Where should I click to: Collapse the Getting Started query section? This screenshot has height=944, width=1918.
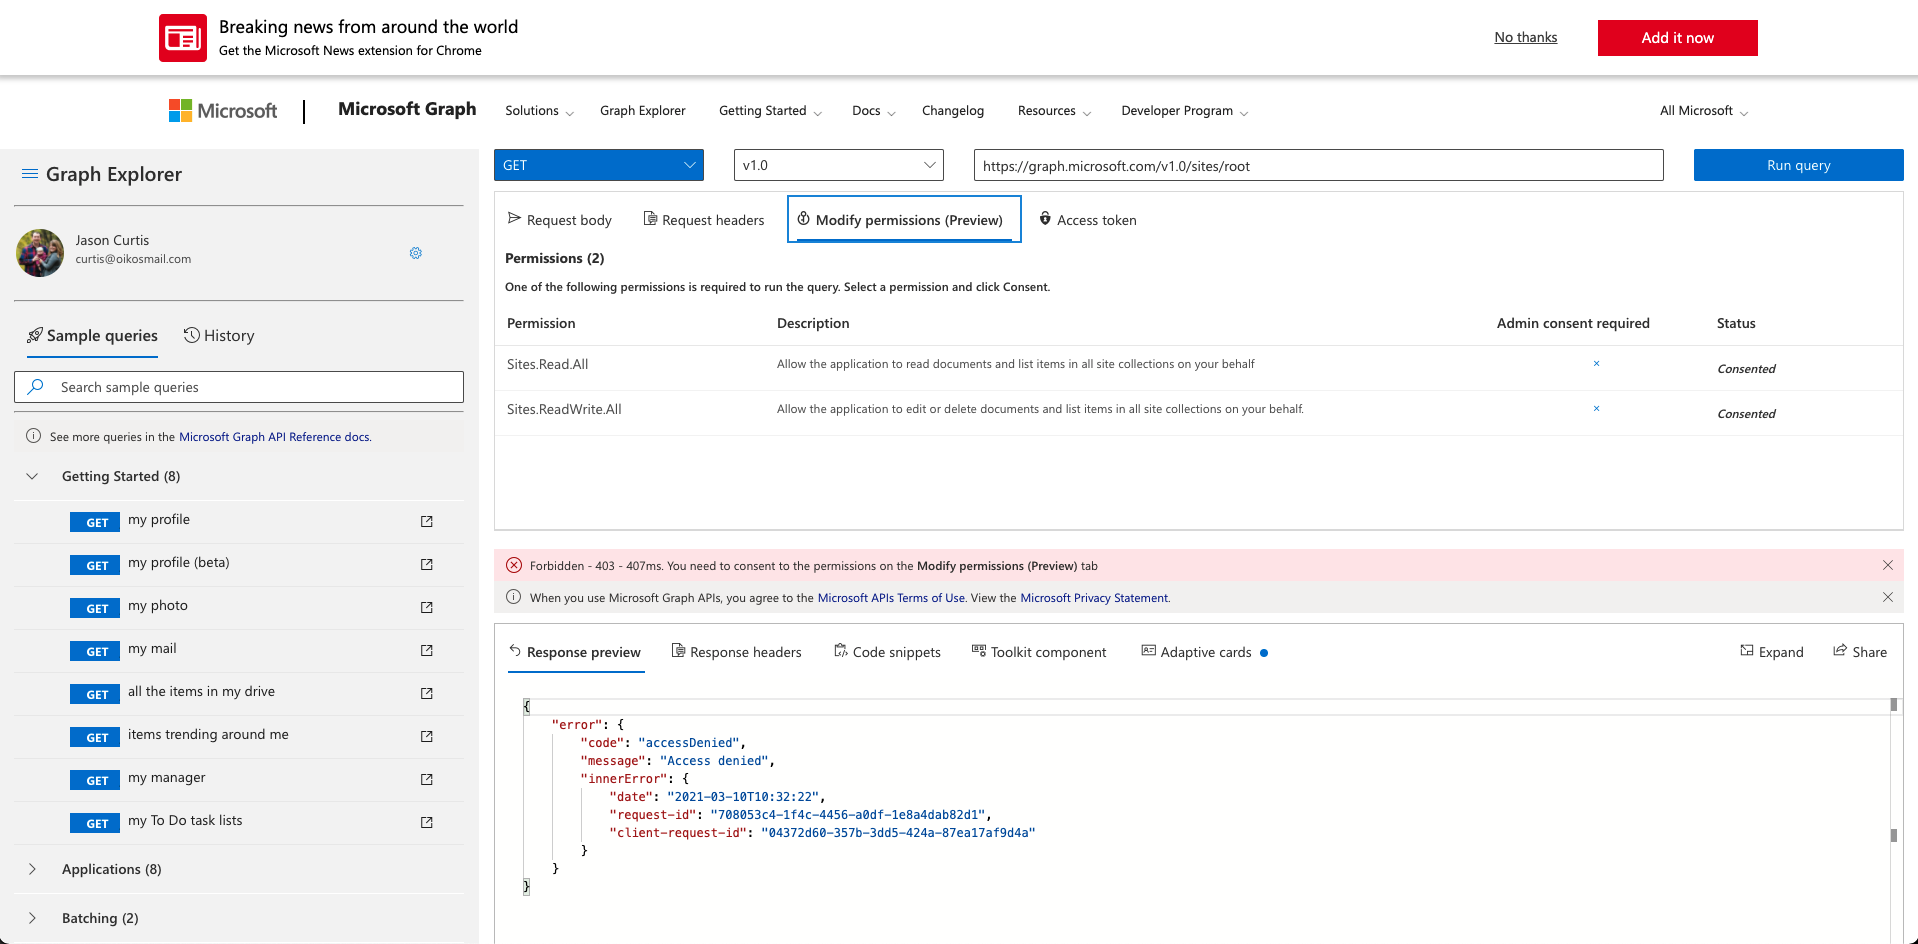(x=32, y=476)
